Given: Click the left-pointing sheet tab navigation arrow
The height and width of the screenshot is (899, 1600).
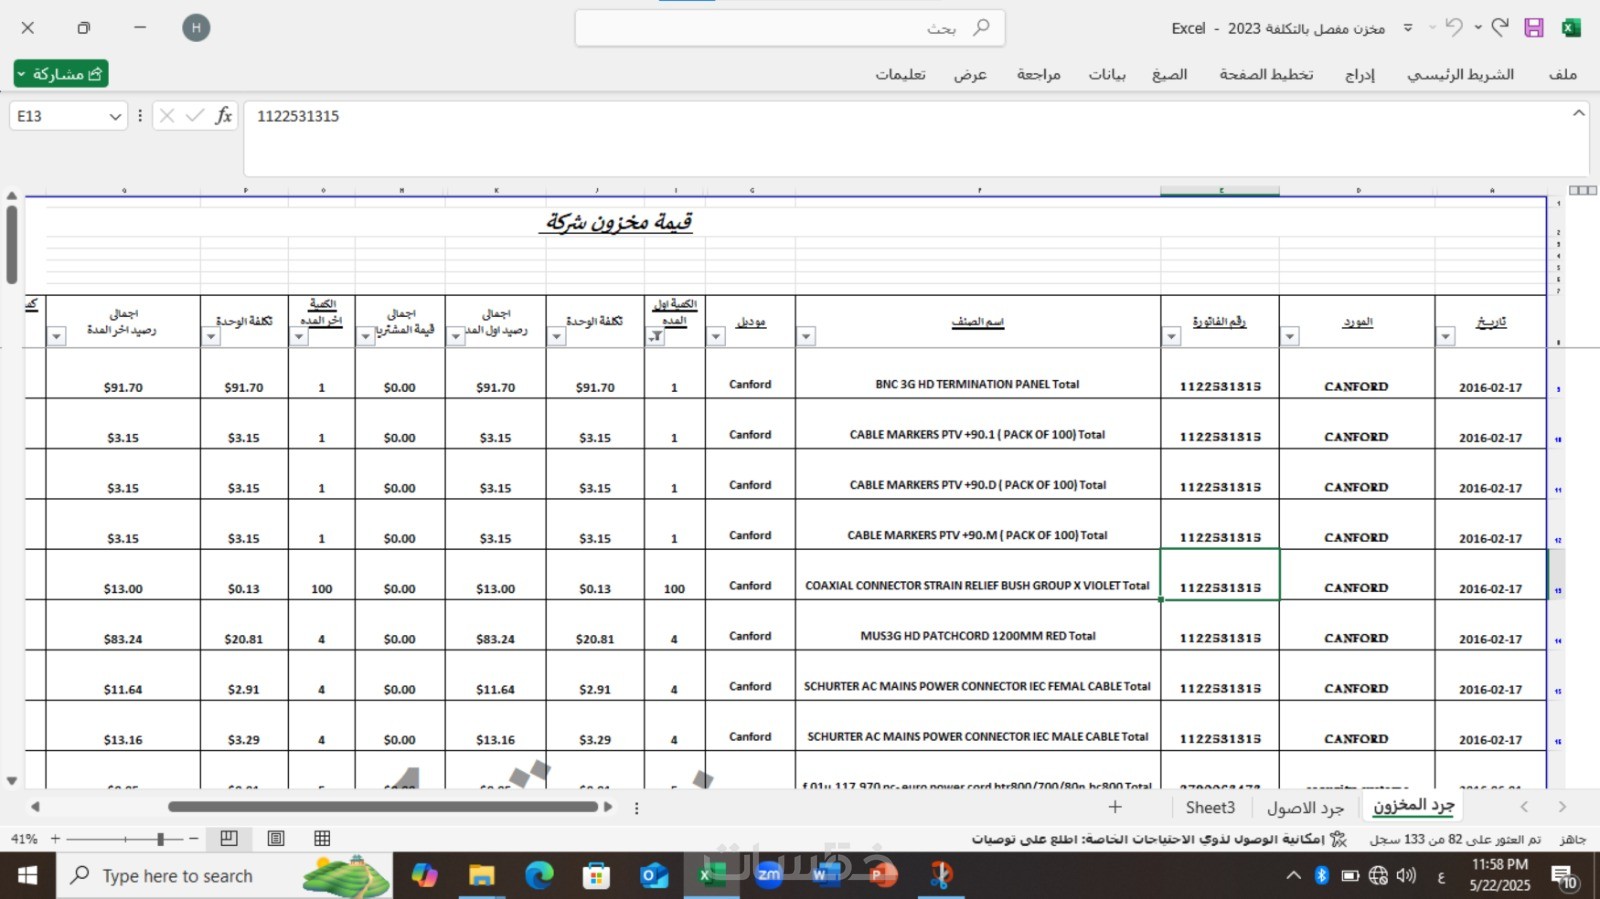Looking at the screenshot, I should click(x=1525, y=807).
